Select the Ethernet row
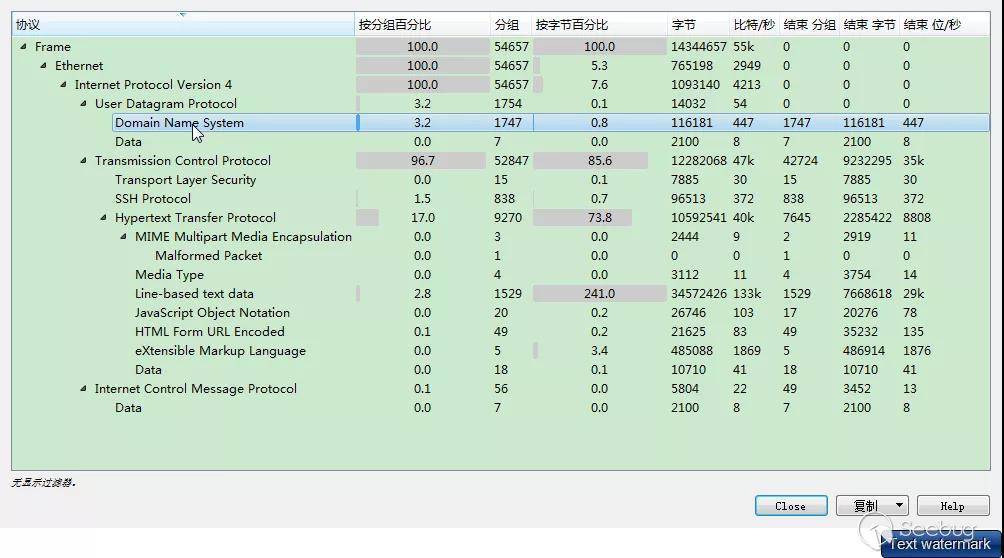This screenshot has width=1004, height=558. (x=501, y=65)
